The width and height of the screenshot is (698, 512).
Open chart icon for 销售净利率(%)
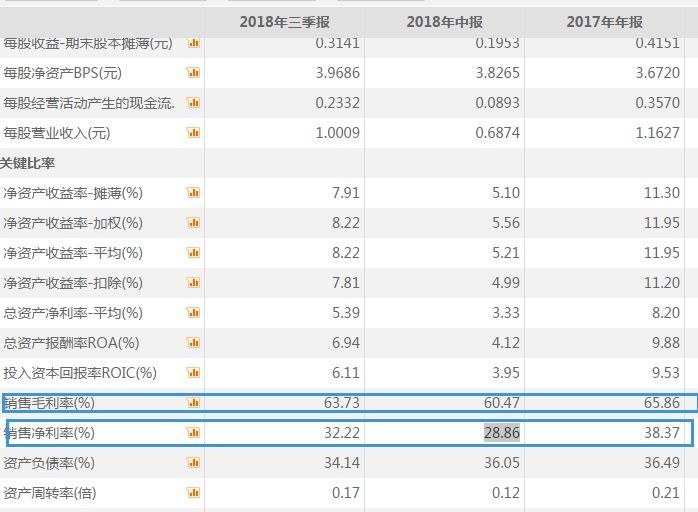click(193, 433)
